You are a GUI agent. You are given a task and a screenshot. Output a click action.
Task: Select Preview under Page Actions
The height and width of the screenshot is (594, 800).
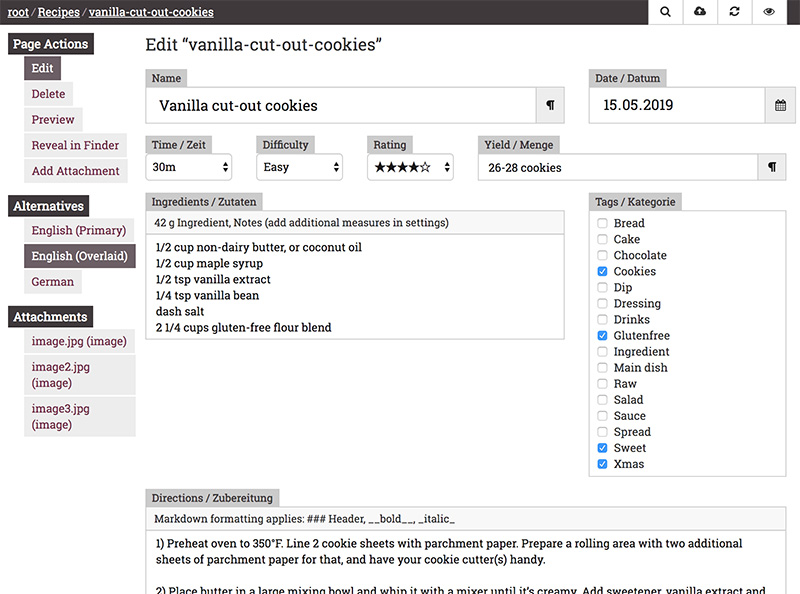(53, 120)
